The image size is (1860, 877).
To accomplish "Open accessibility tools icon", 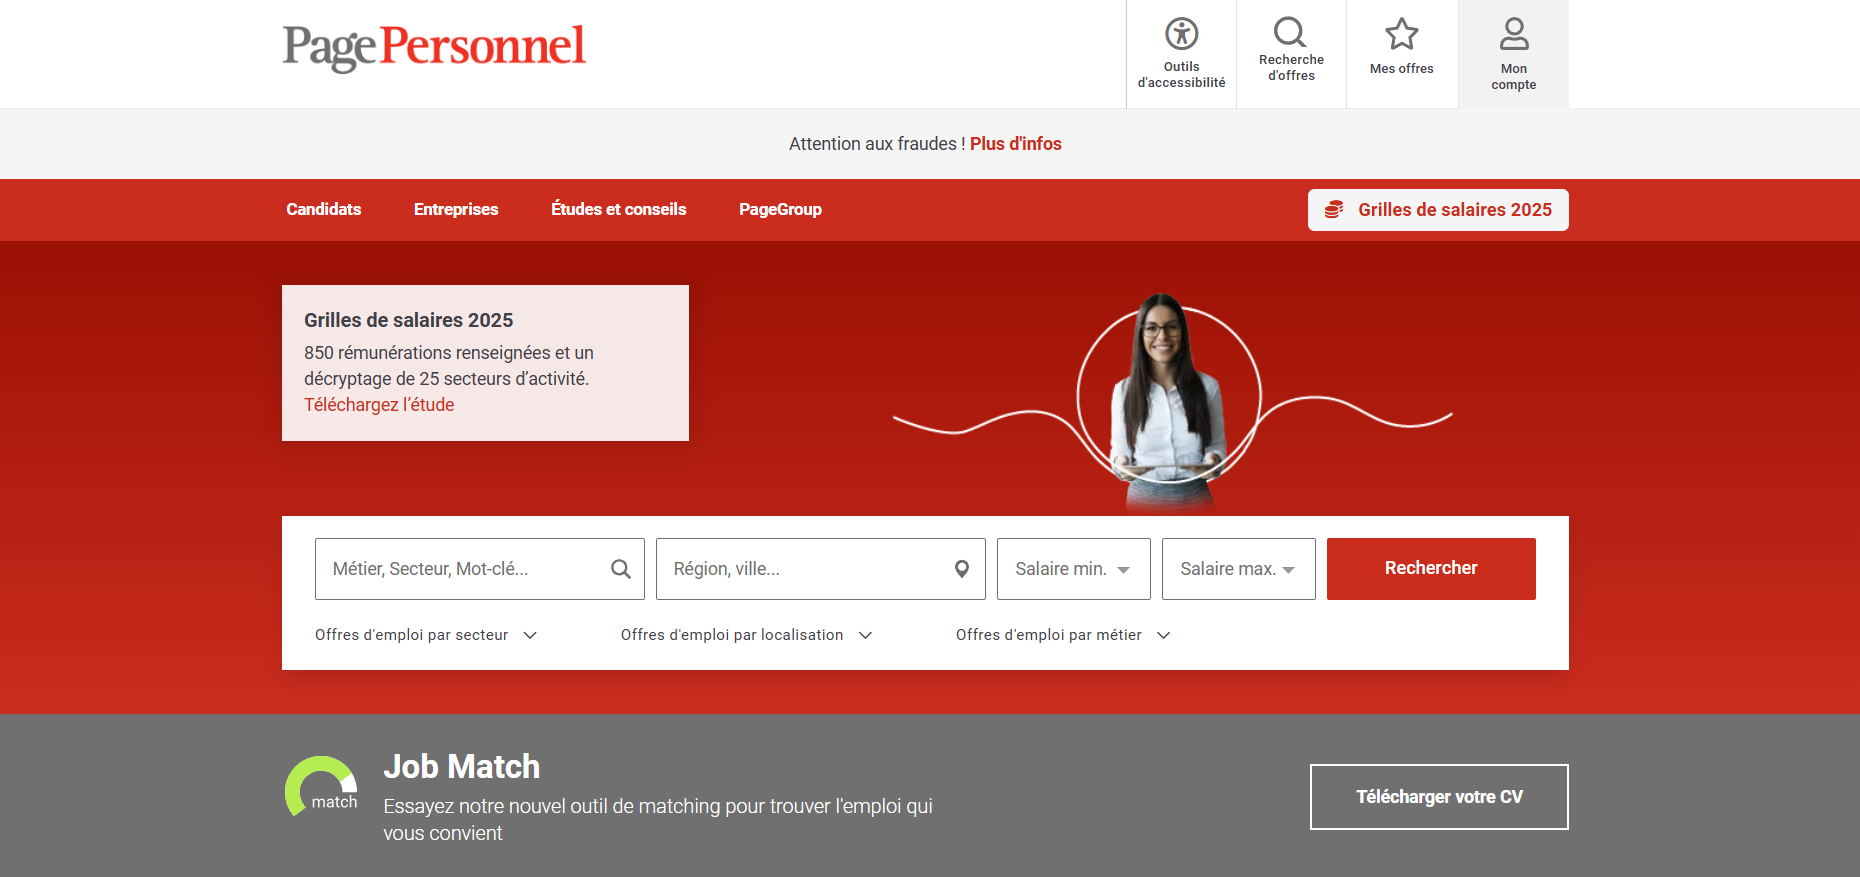I will [1181, 34].
